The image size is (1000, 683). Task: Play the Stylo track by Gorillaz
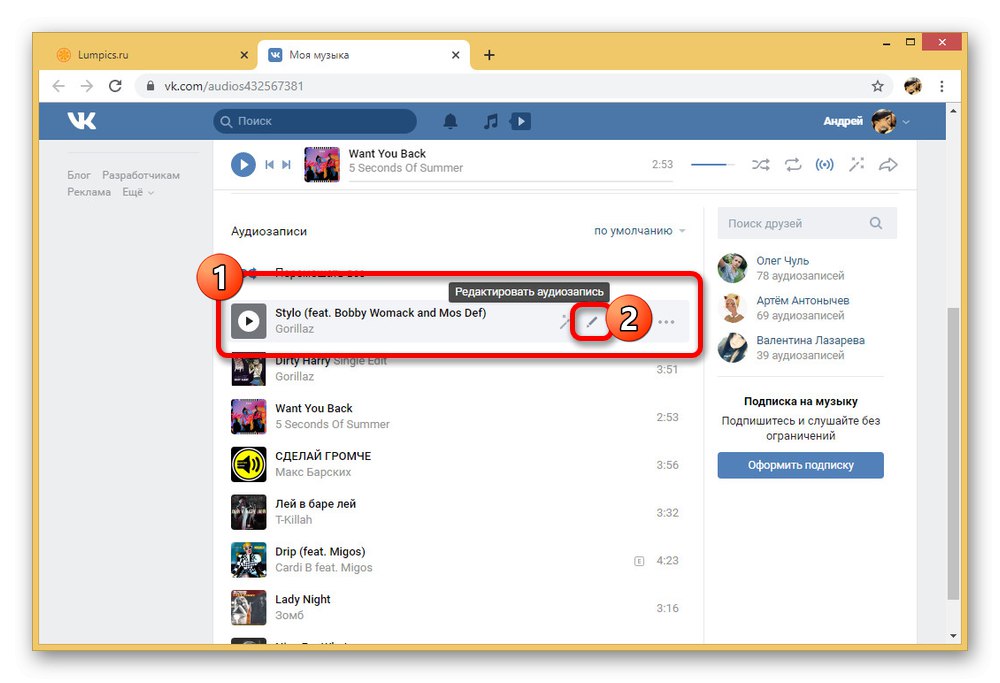[249, 321]
